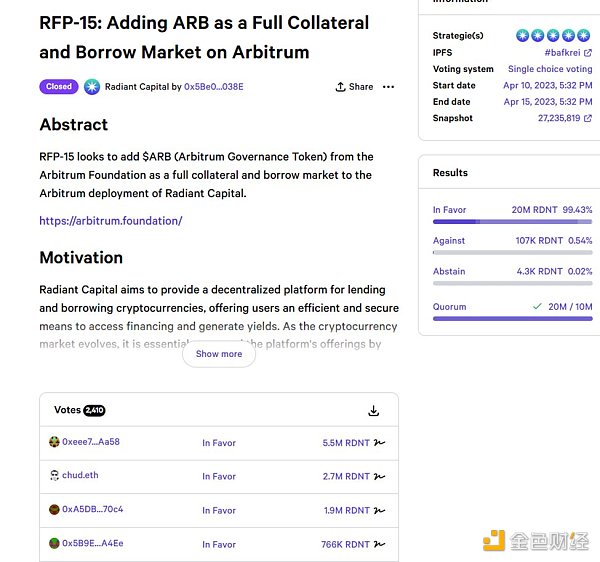Click the 0xA5DB...70c4 voter avatar

[x=54, y=510]
